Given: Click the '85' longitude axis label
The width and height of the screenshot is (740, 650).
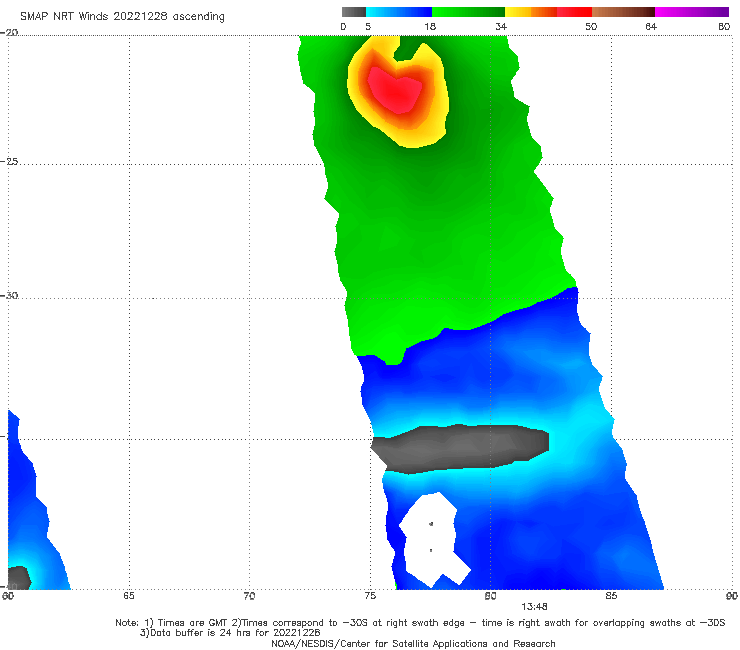Looking at the screenshot, I should [611, 596].
